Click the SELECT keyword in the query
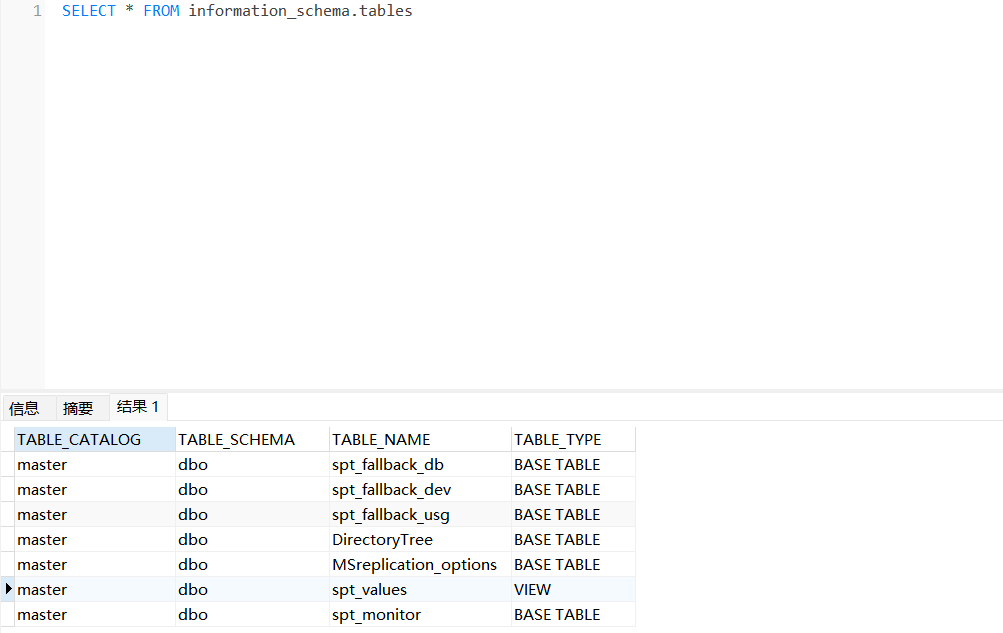The width and height of the screenshot is (1003, 633). click(x=88, y=11)
